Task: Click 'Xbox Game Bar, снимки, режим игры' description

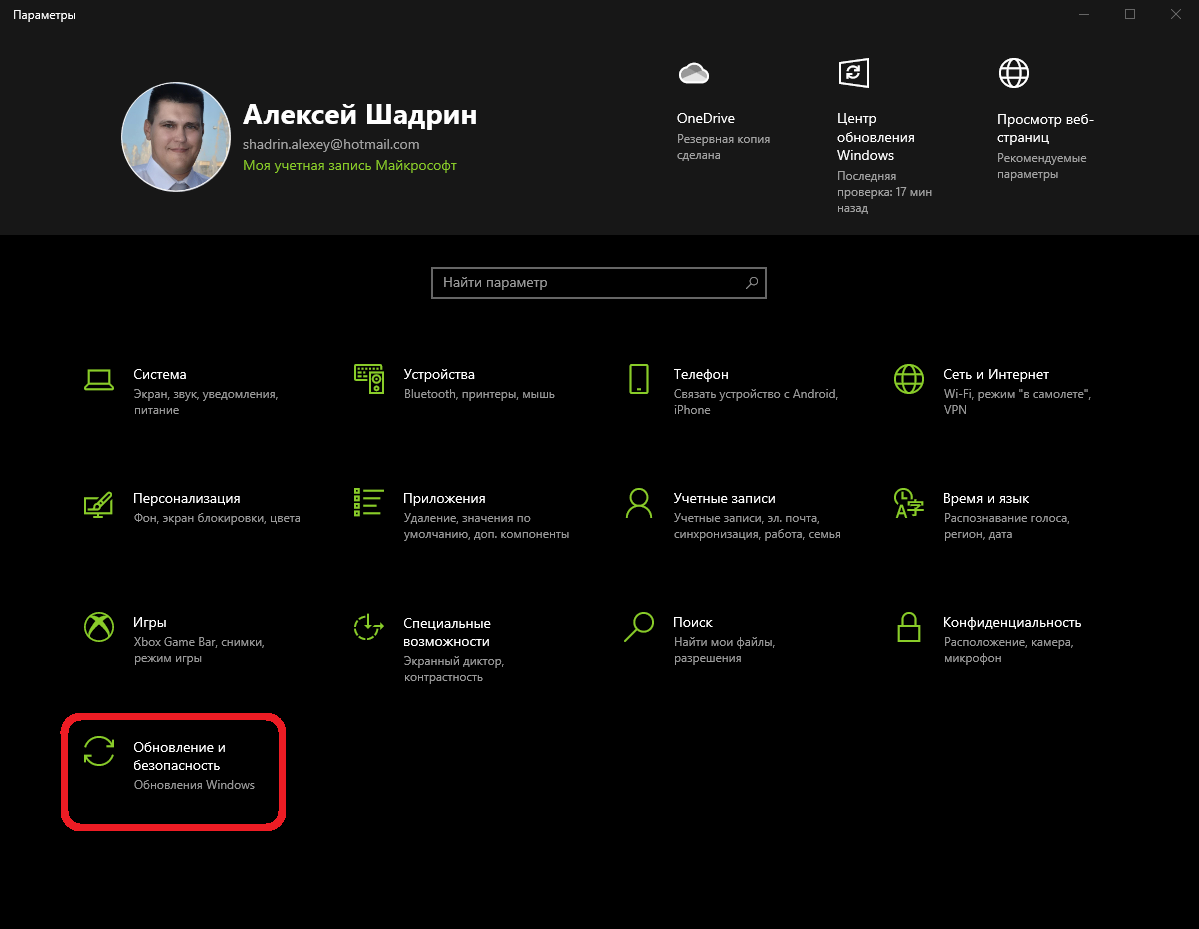Action: 199,650
